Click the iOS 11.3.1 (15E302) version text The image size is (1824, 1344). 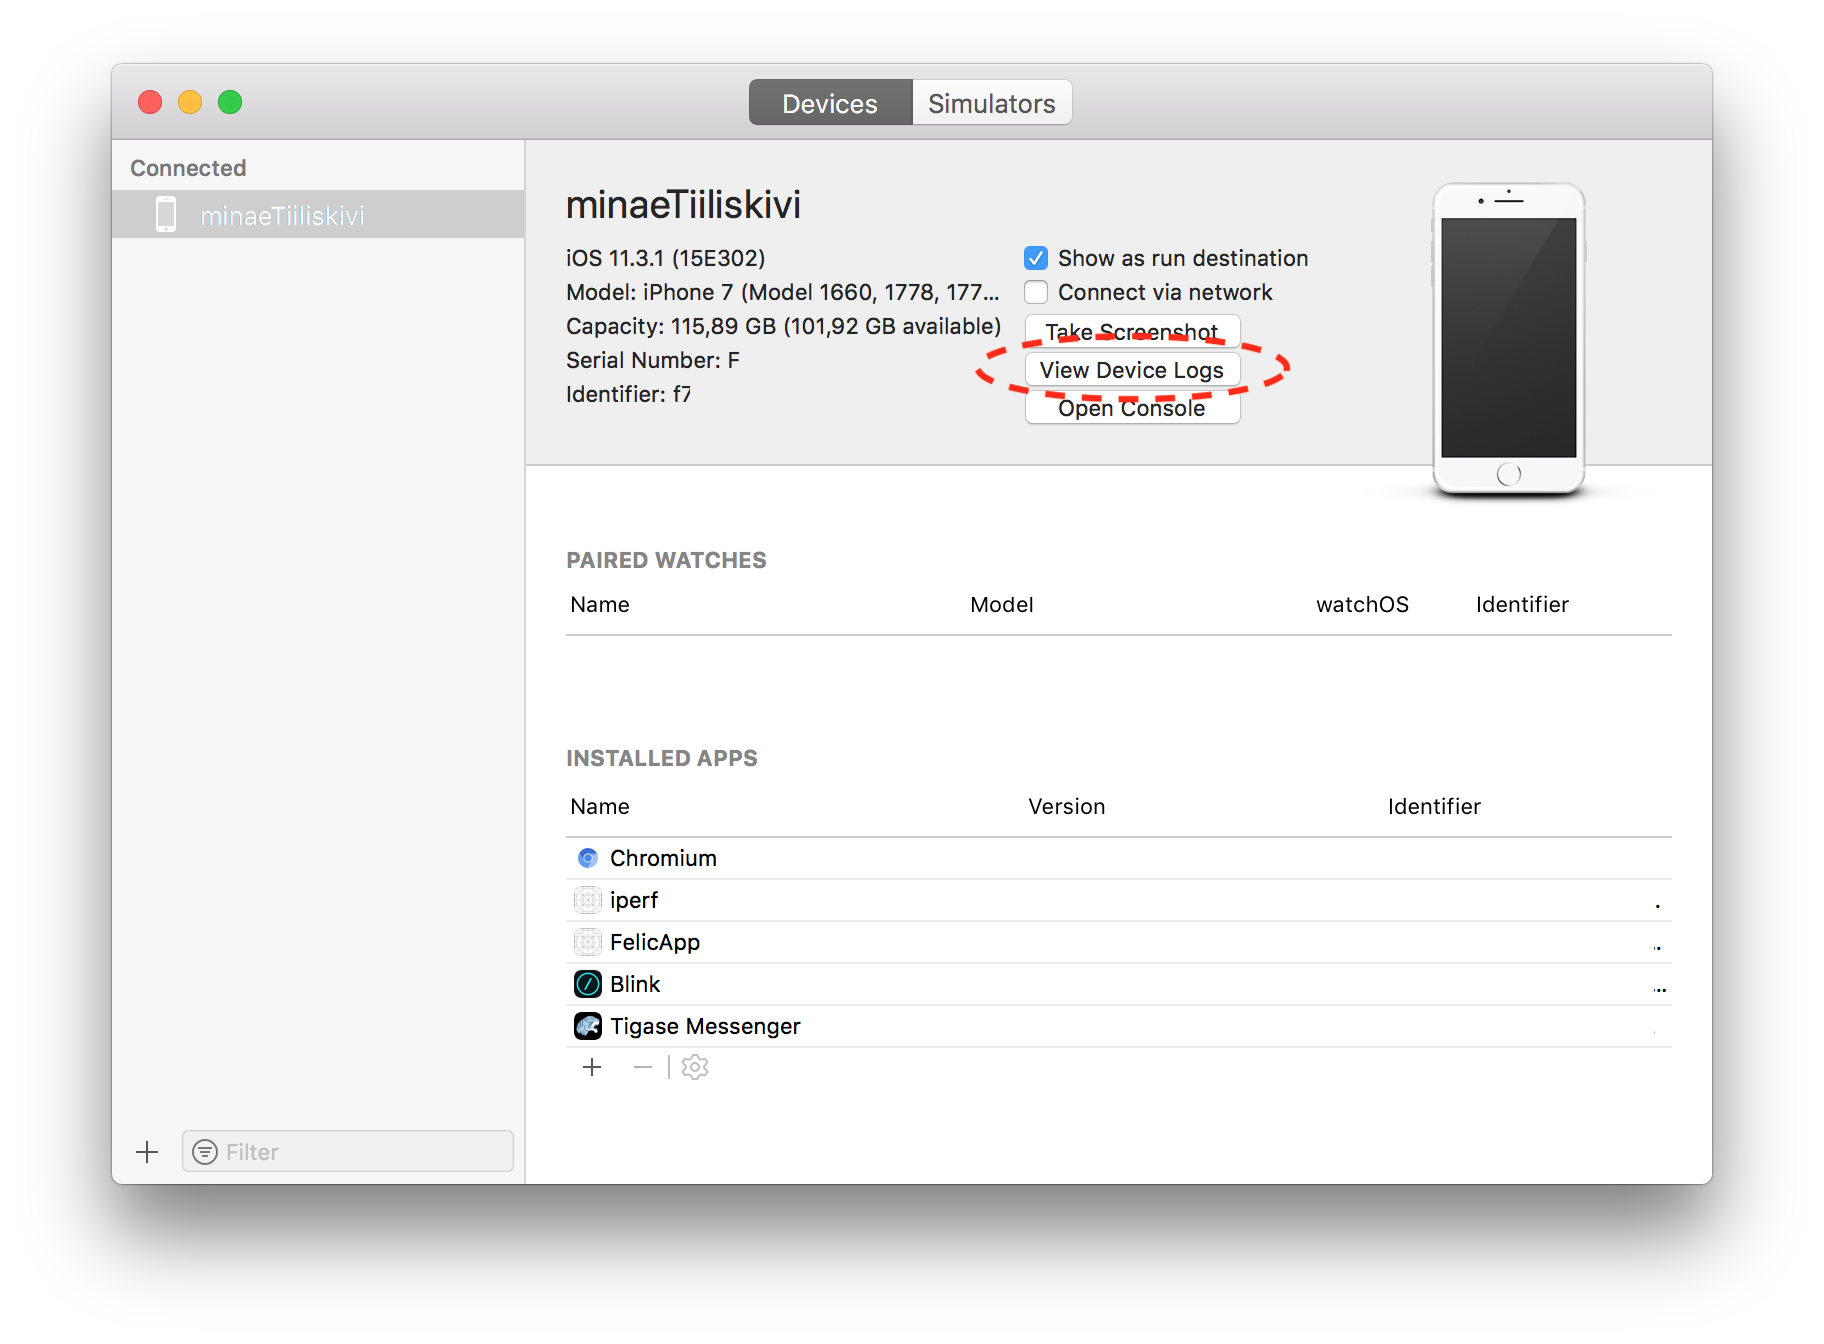pyautogui.click(x=666, y=258)
